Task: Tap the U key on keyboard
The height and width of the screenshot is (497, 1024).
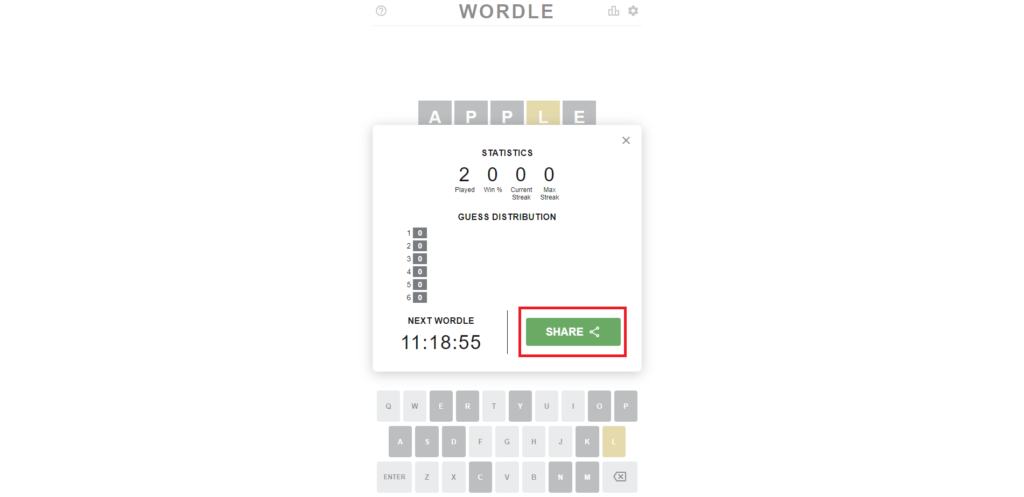Action: point(546,406)
